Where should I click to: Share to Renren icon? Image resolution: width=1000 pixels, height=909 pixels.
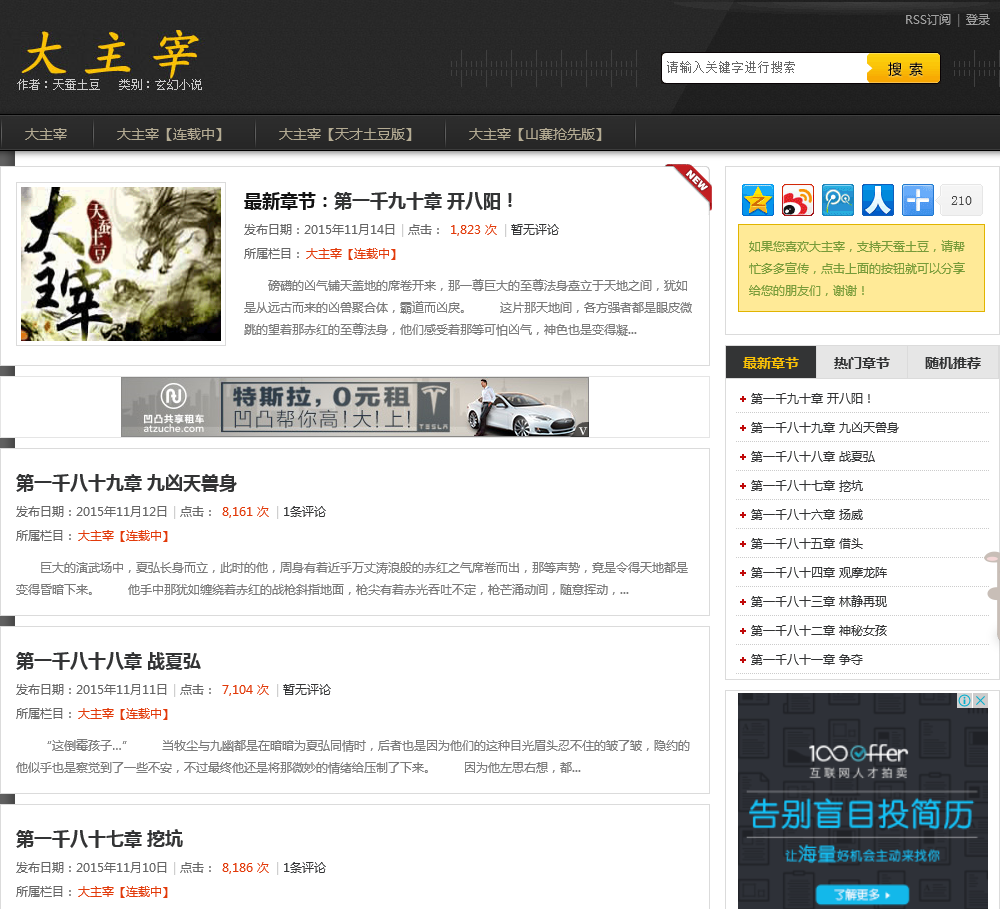coord(878,200)
